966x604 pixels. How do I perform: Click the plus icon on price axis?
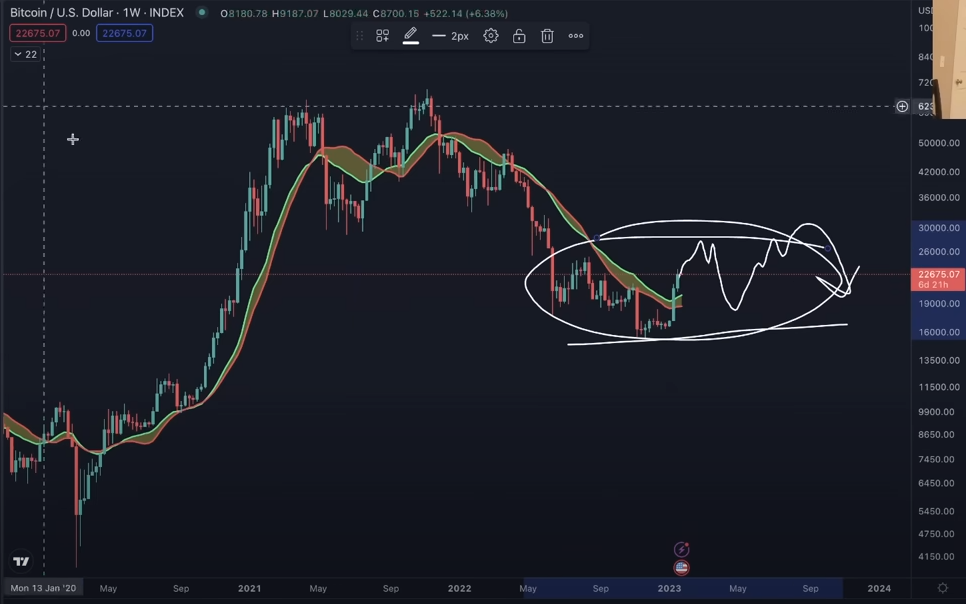click(902, 107)
